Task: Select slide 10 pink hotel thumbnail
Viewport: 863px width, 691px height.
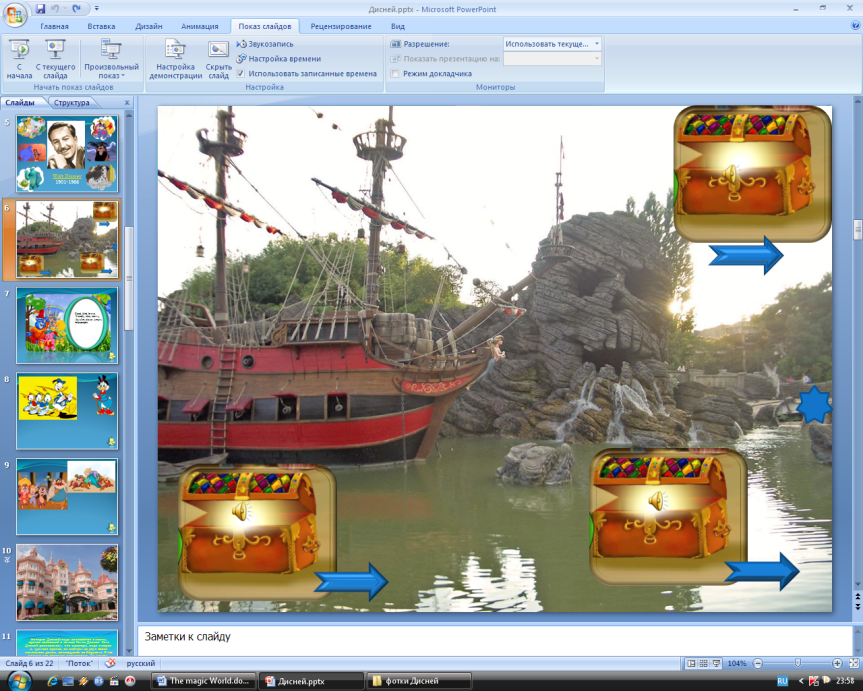Action: [67, 583]
